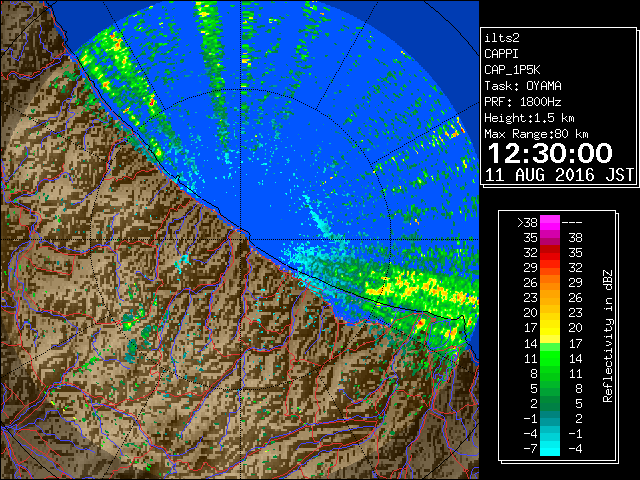Pick the yellow 17–20 dBZ color band

(x=550, y=328)
